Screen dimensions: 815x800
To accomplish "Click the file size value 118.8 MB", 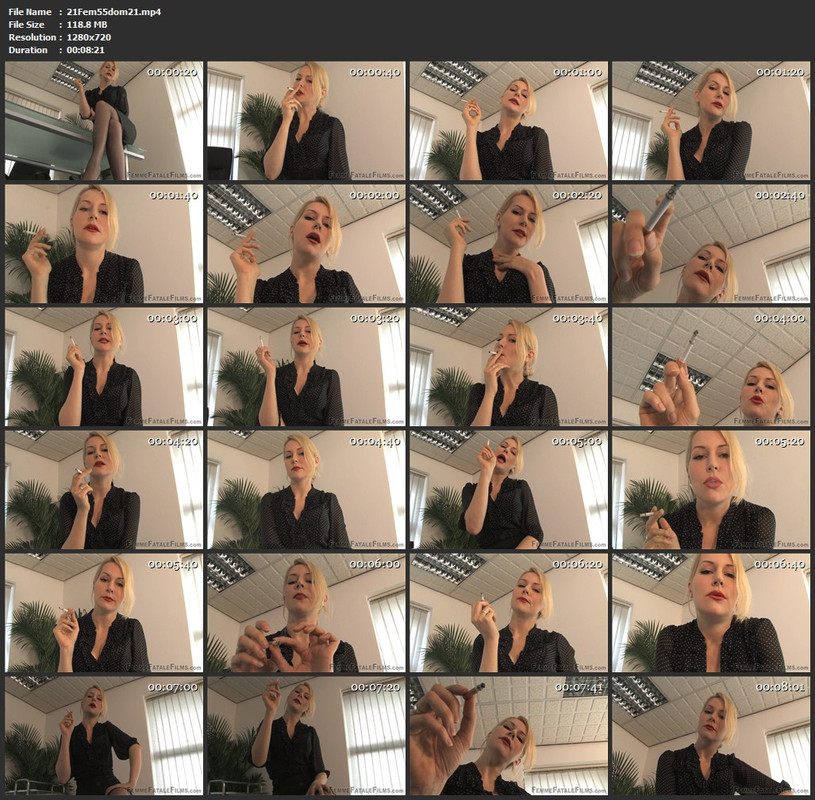I will (x=87, y=24).
